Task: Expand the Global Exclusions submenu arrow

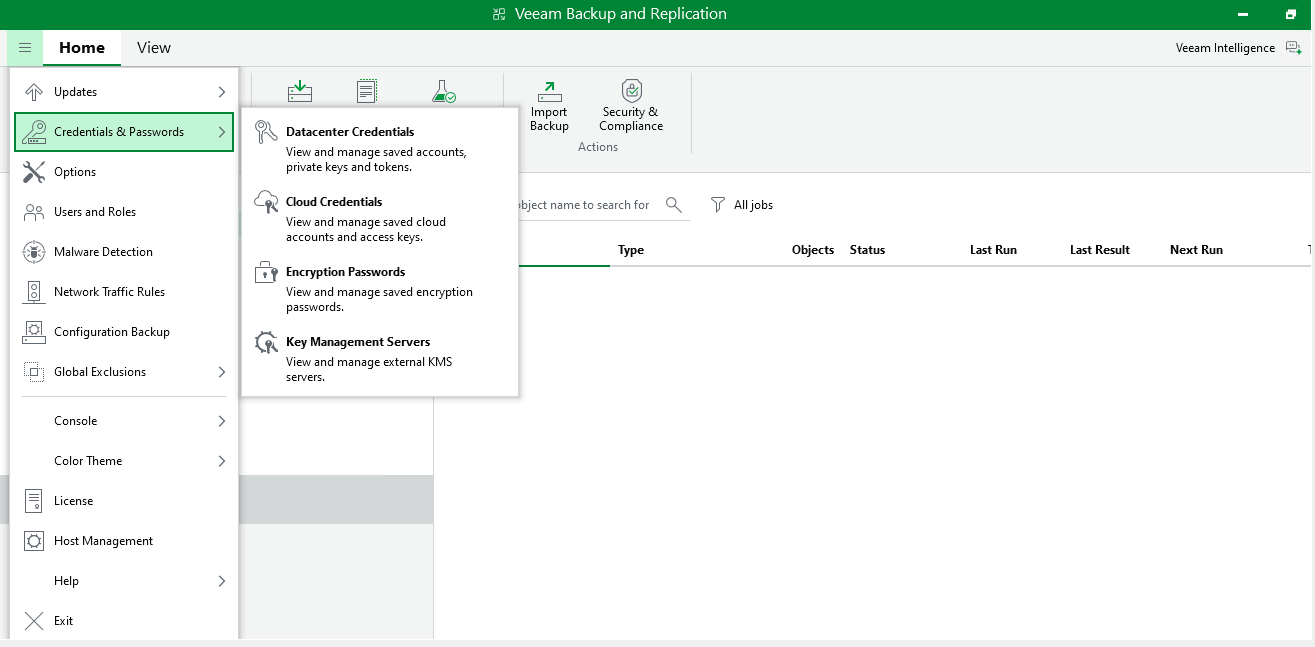Action: click(x=221, y=372)
